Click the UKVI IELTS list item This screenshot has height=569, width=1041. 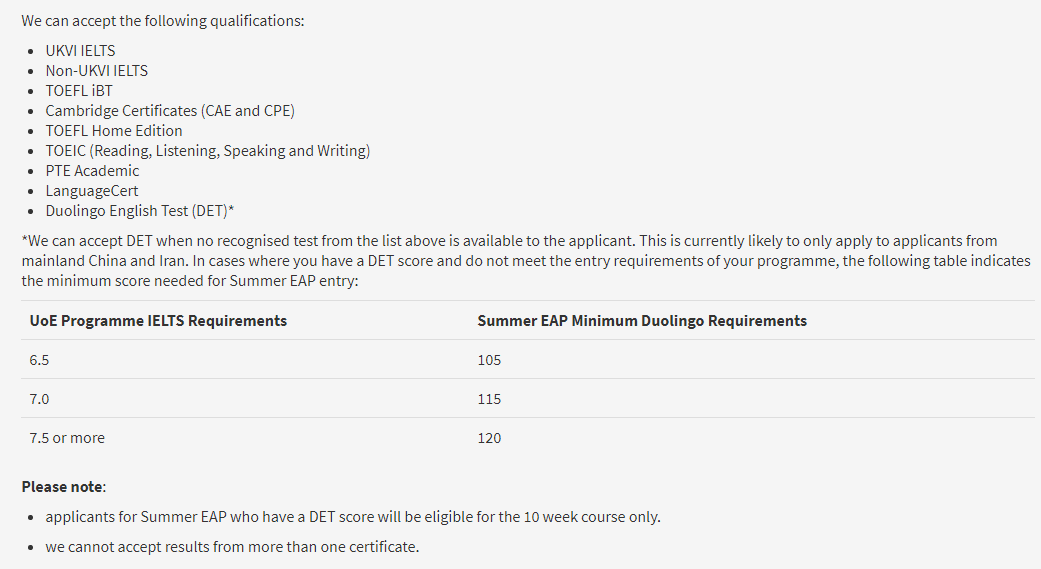coord(80,51)
